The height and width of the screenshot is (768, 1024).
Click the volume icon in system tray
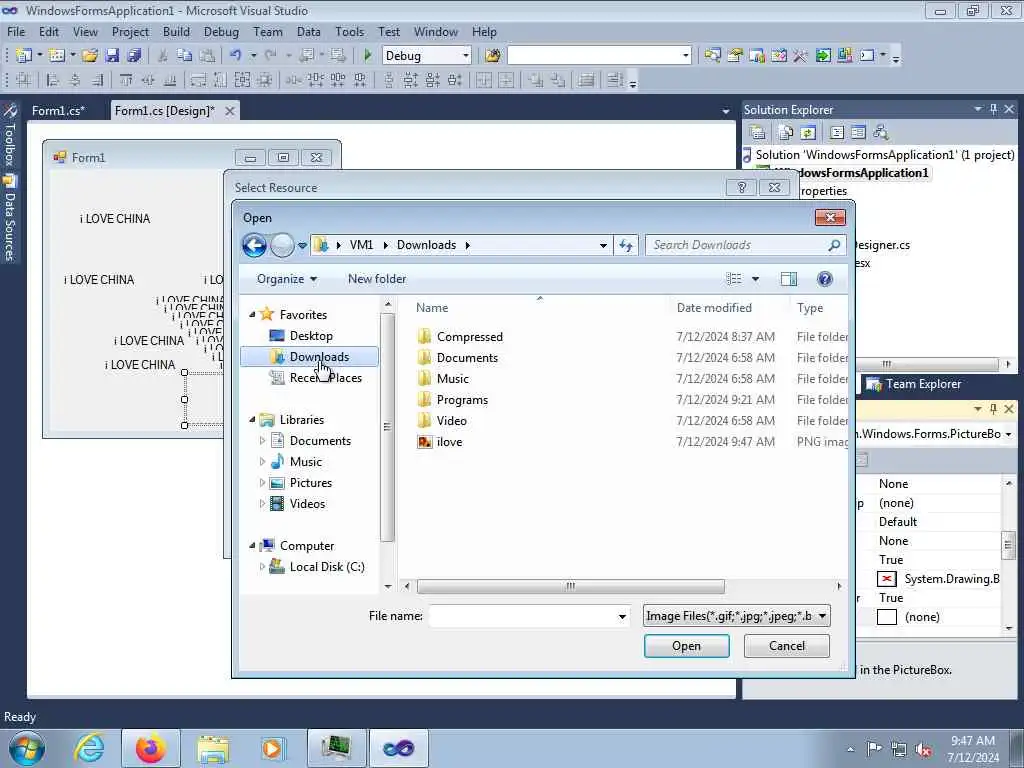(923, 749)
